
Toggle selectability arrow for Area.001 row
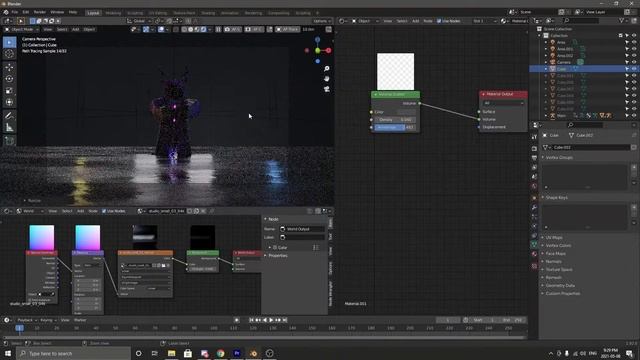[x=627, y=49]
